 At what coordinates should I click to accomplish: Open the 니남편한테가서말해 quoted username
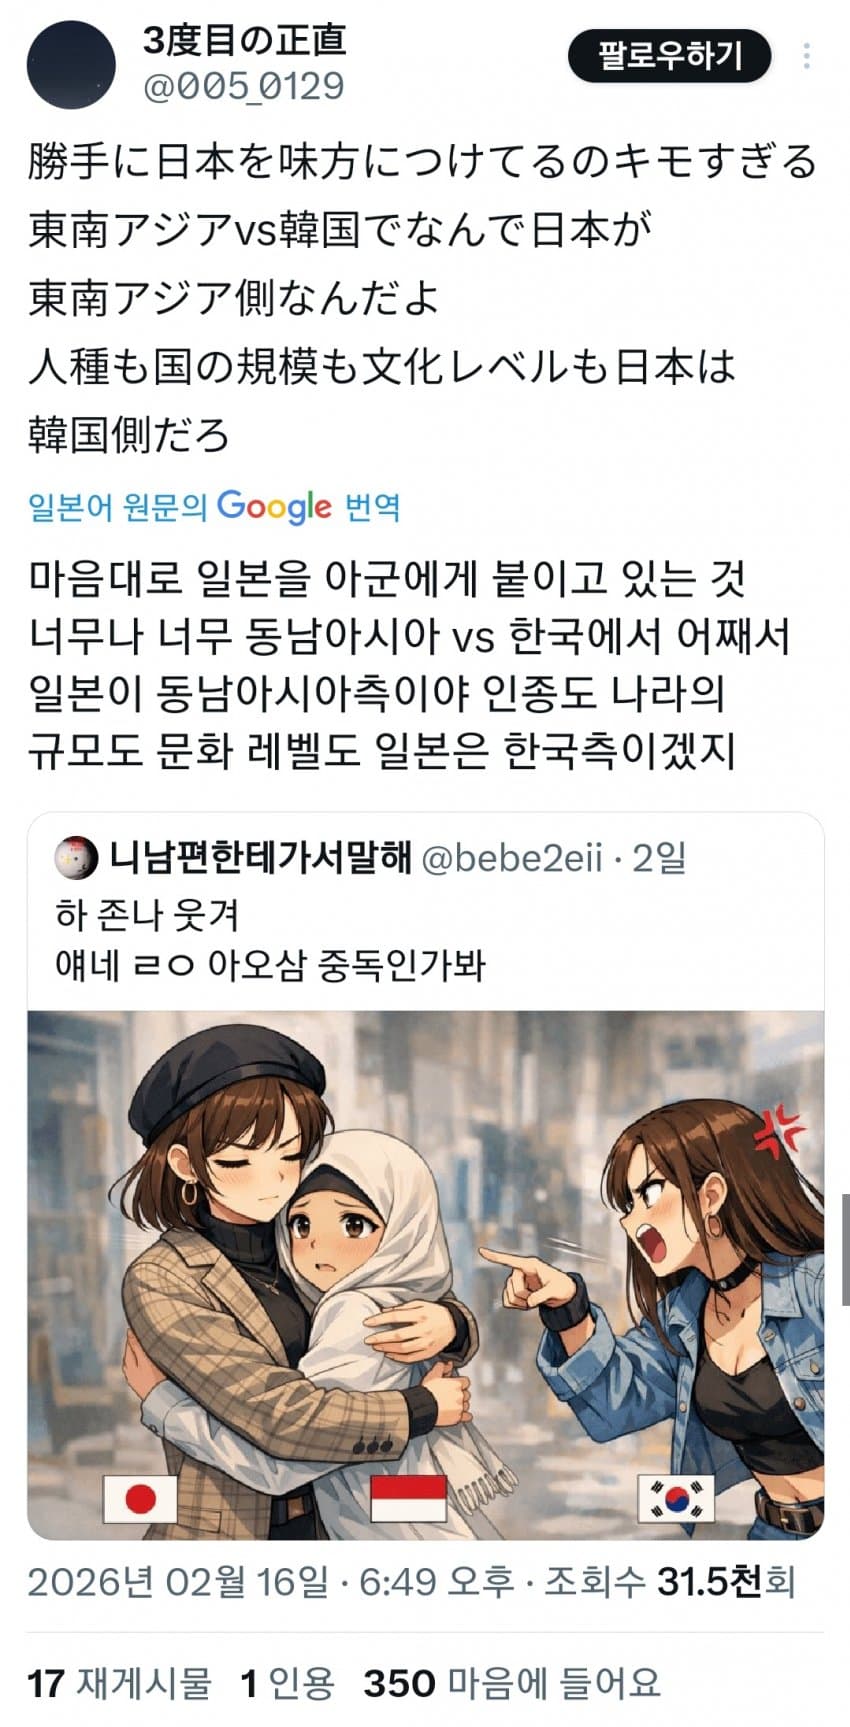point(260,857)
